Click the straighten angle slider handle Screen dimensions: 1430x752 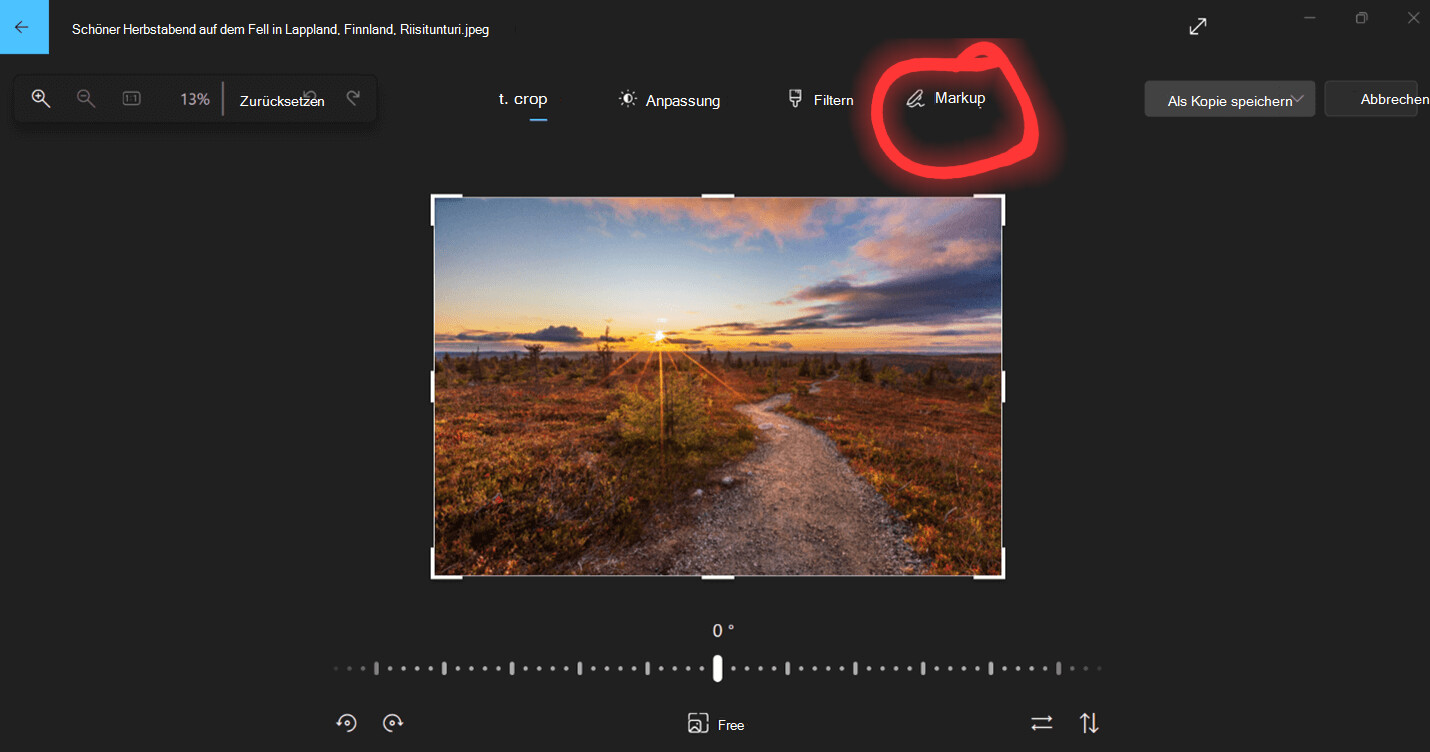pyautogui.click(x=717, y=668)
